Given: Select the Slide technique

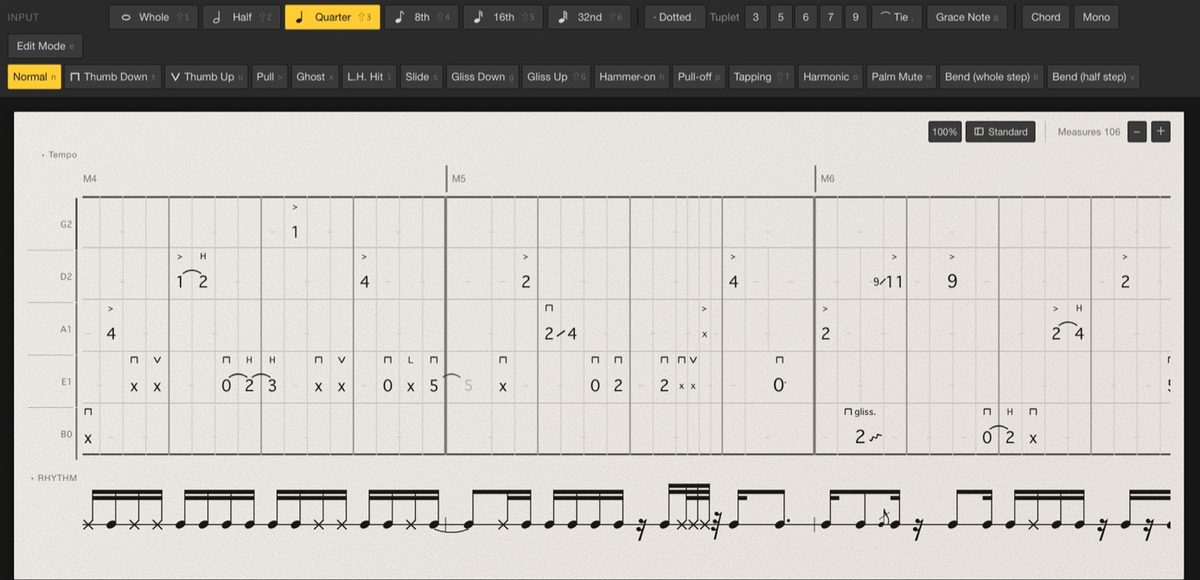Looking at the screenshot, I should click(421, 77).
